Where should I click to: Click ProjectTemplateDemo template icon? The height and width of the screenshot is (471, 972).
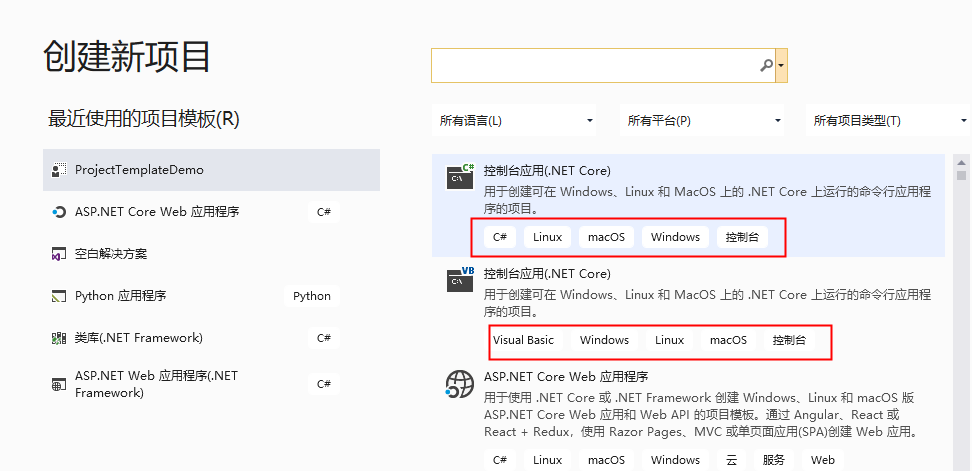(x=58, y=170)
